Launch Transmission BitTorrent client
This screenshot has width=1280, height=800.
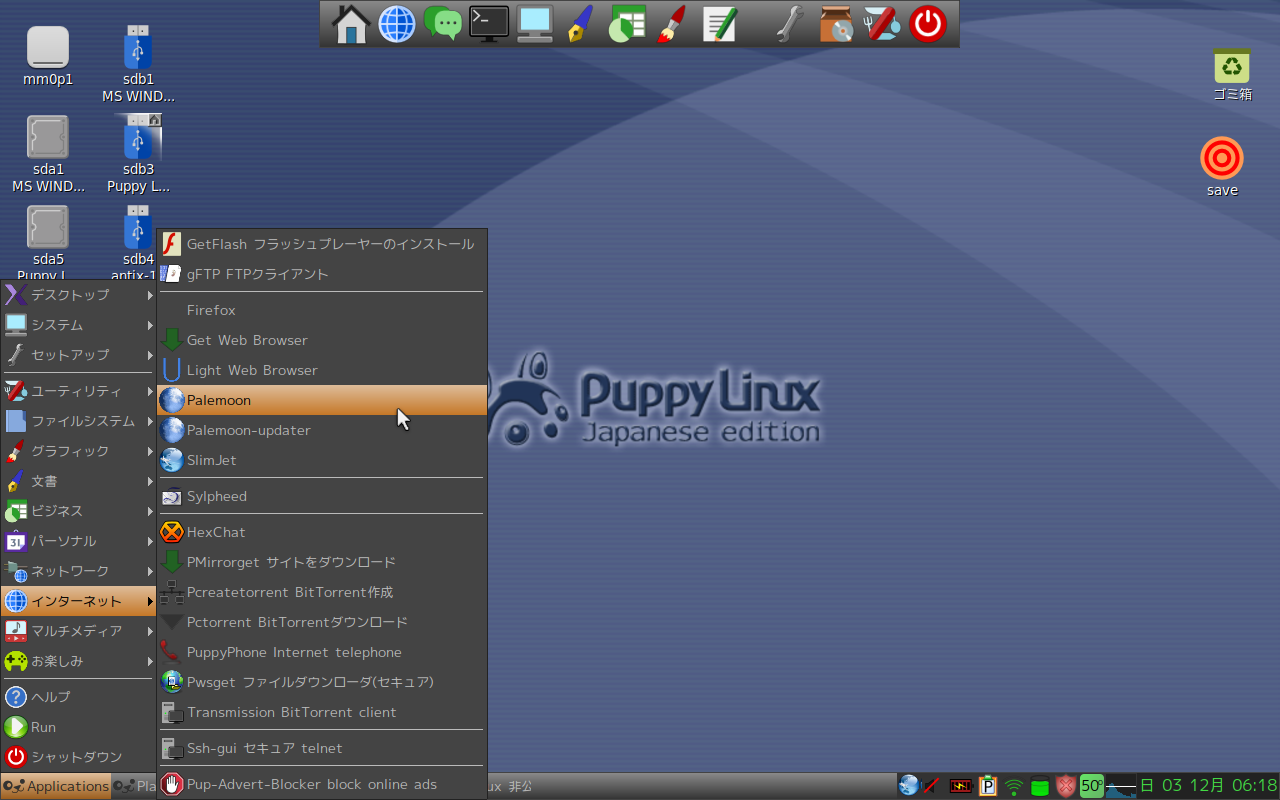point(322,712)
